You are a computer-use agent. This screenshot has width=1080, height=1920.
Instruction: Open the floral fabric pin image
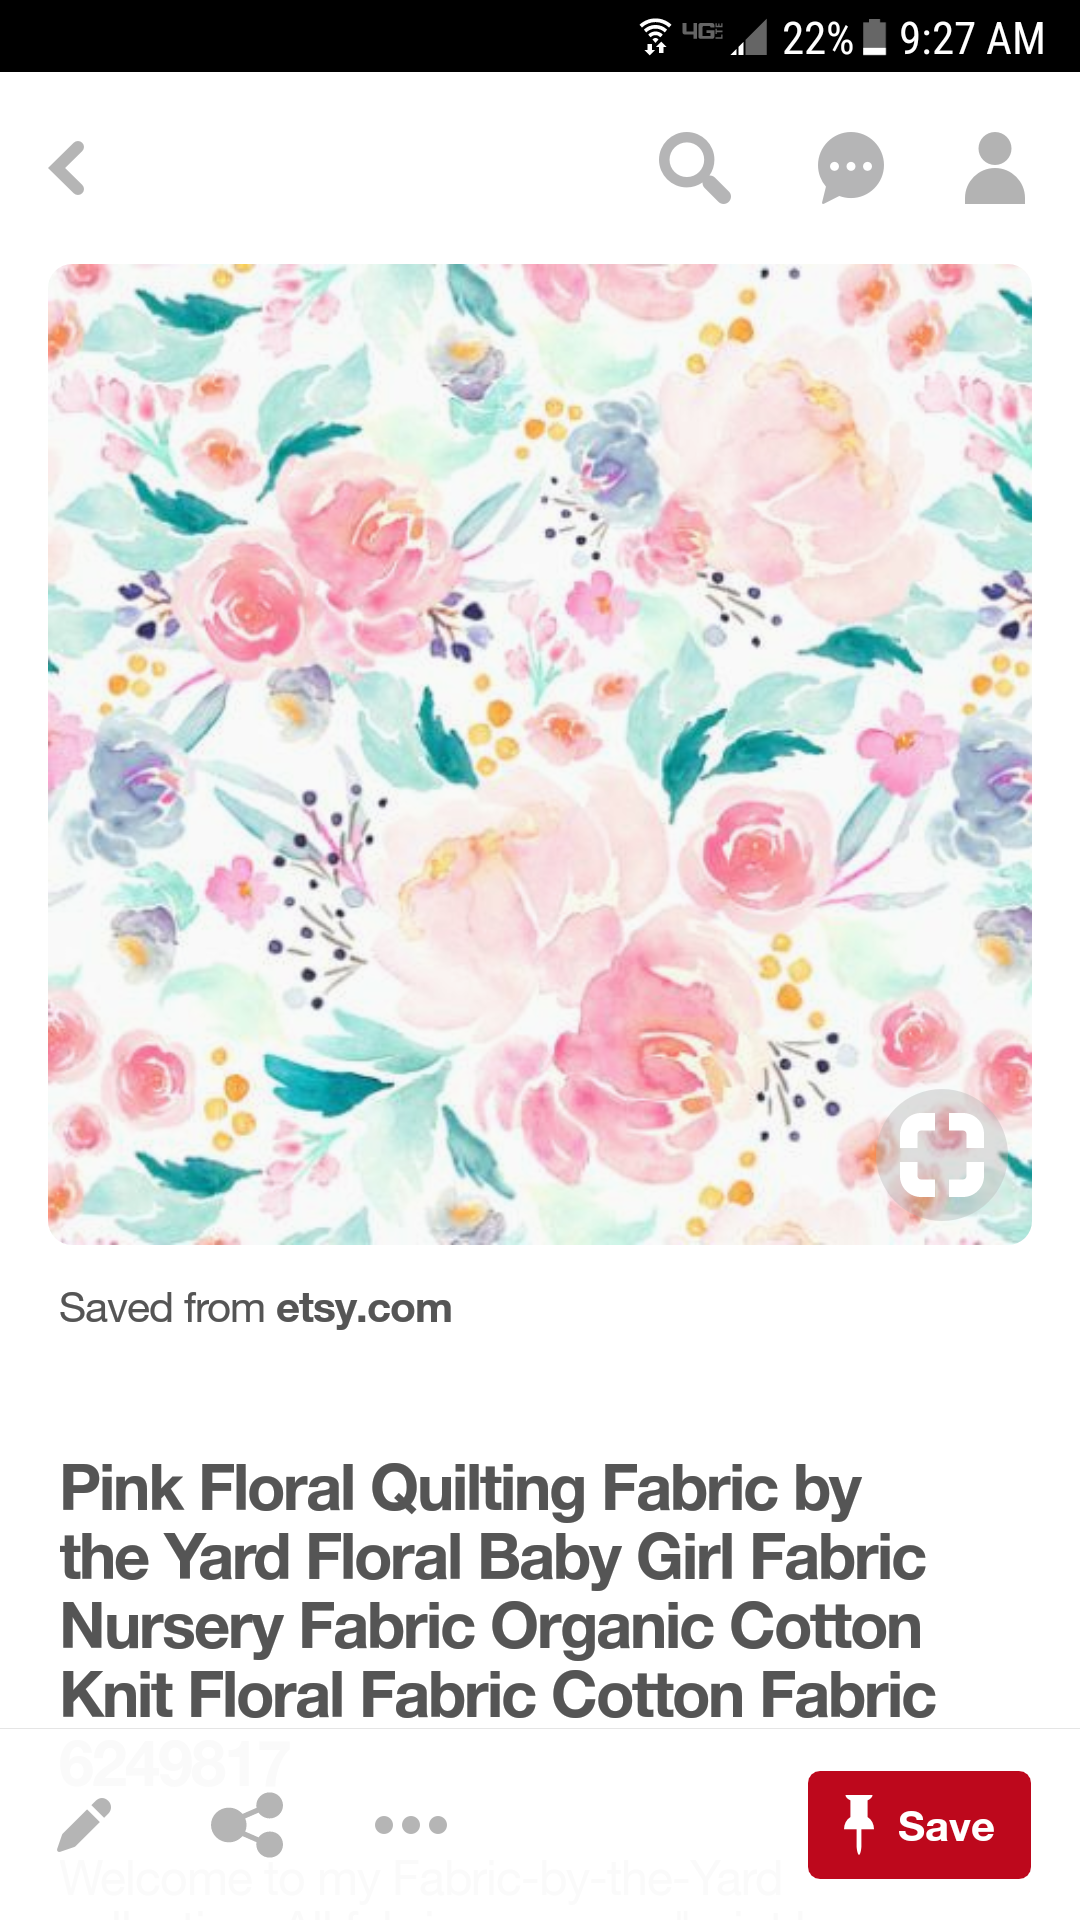540,754
